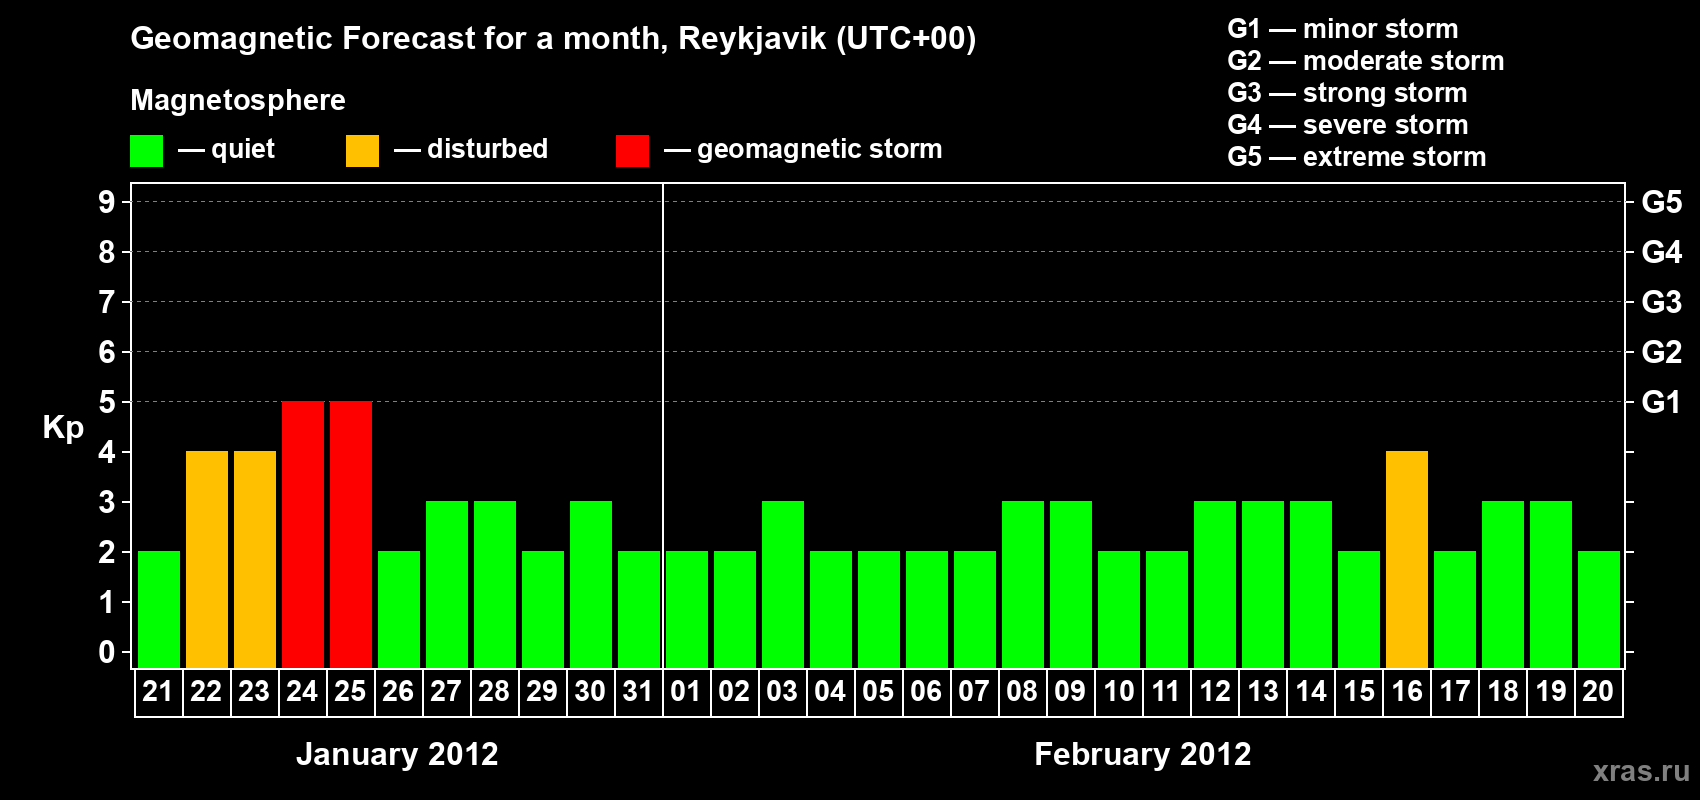Click the G1 label on right axis
The height and width of the screenshot is (800, 1700).
click(1661, 402)
